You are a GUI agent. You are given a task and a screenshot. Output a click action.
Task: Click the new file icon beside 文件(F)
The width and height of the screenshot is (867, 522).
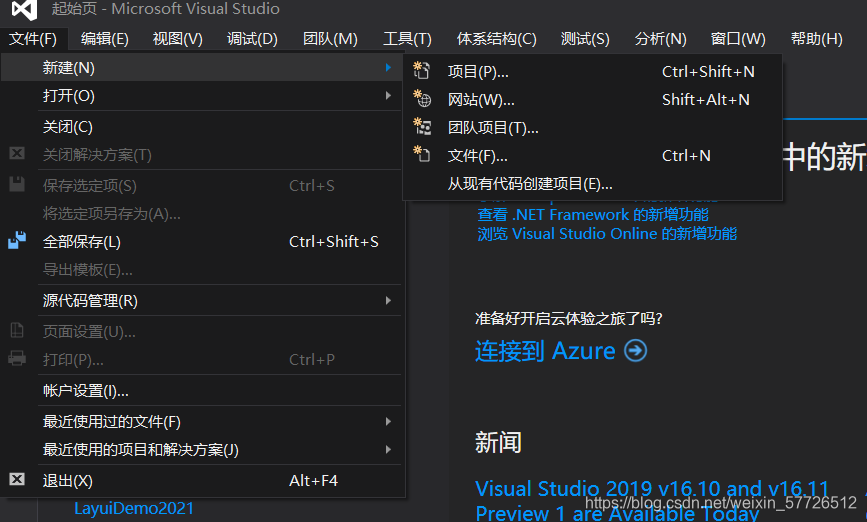422,155
